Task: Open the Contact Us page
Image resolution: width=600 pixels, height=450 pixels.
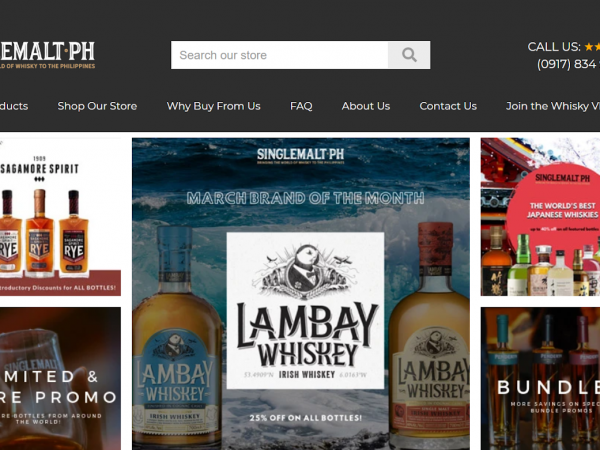Action: pyautogui.click(x=448, y=106)
